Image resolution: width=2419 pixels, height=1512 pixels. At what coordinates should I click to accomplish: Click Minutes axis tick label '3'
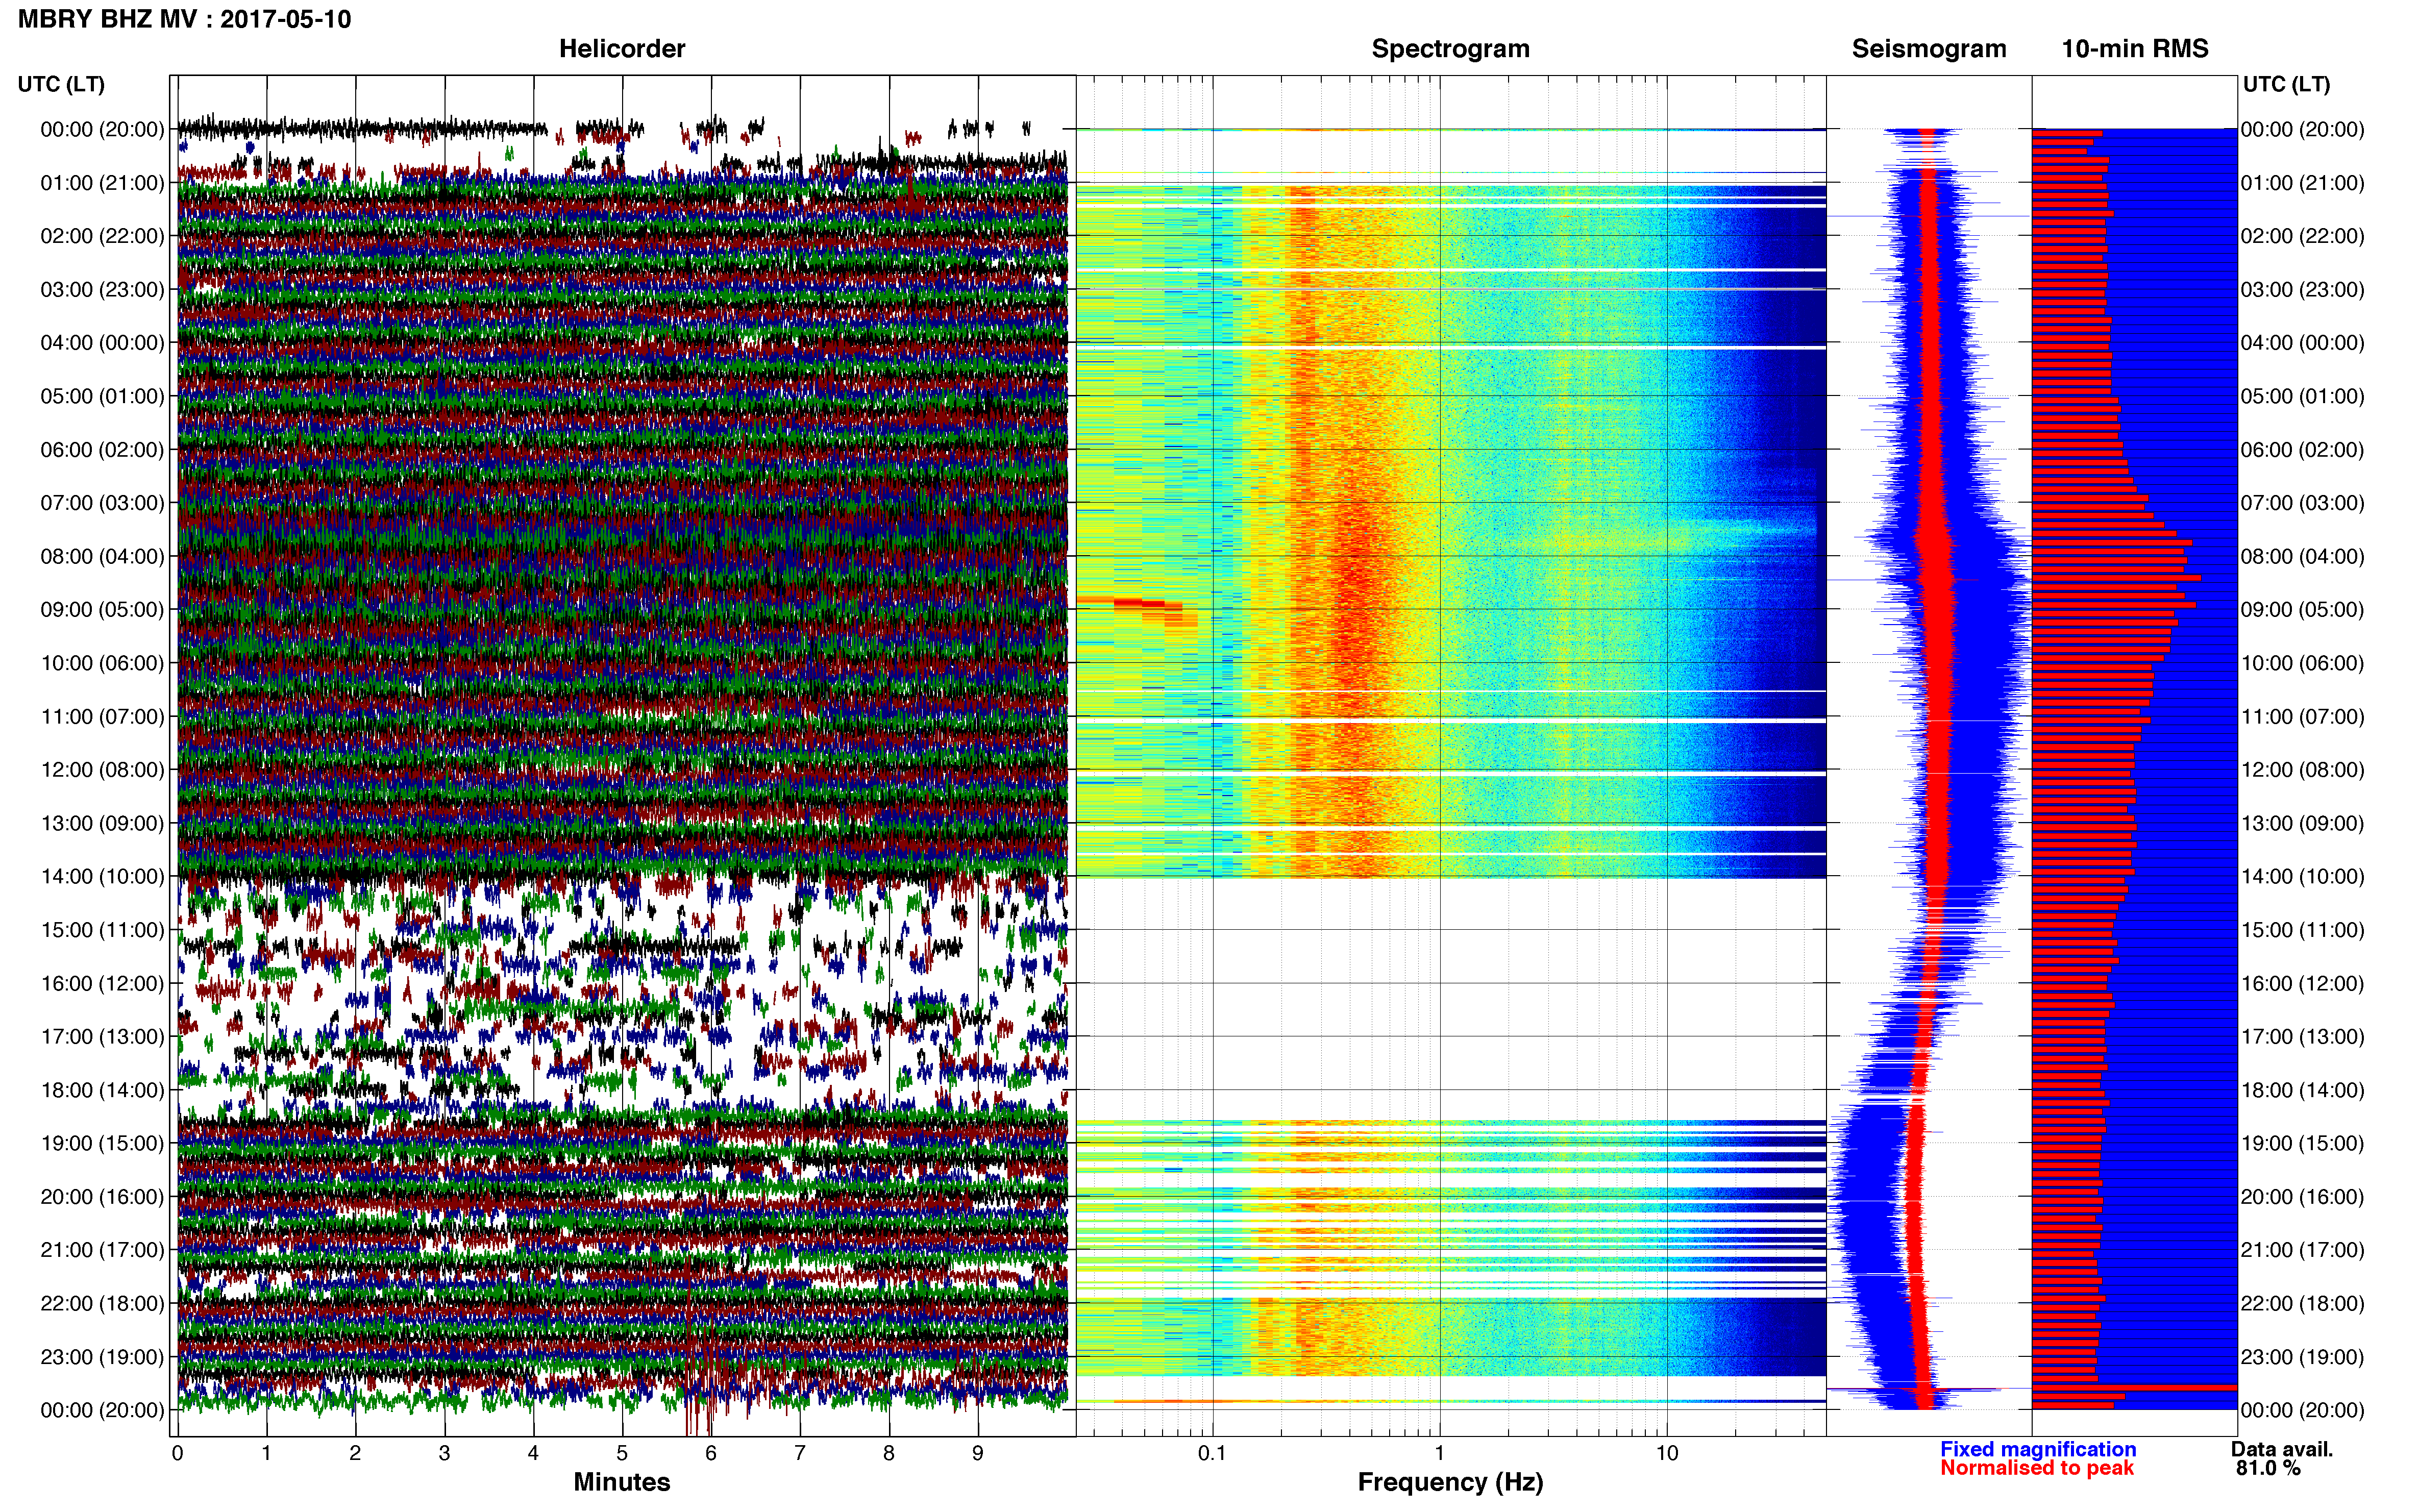pyautogui.click(x=444, y=1454)
